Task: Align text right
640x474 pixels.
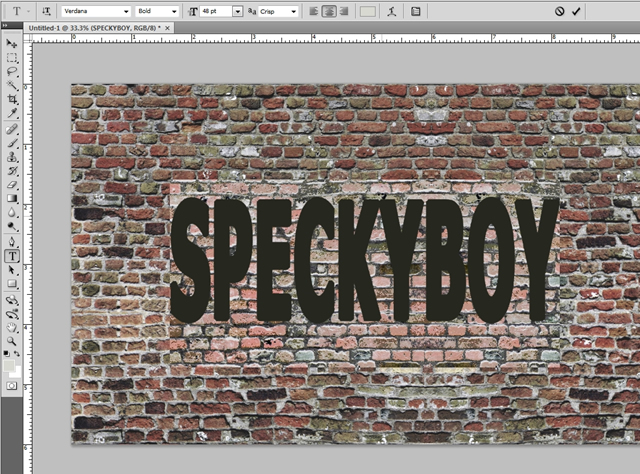Action: (x=344, y=11)
